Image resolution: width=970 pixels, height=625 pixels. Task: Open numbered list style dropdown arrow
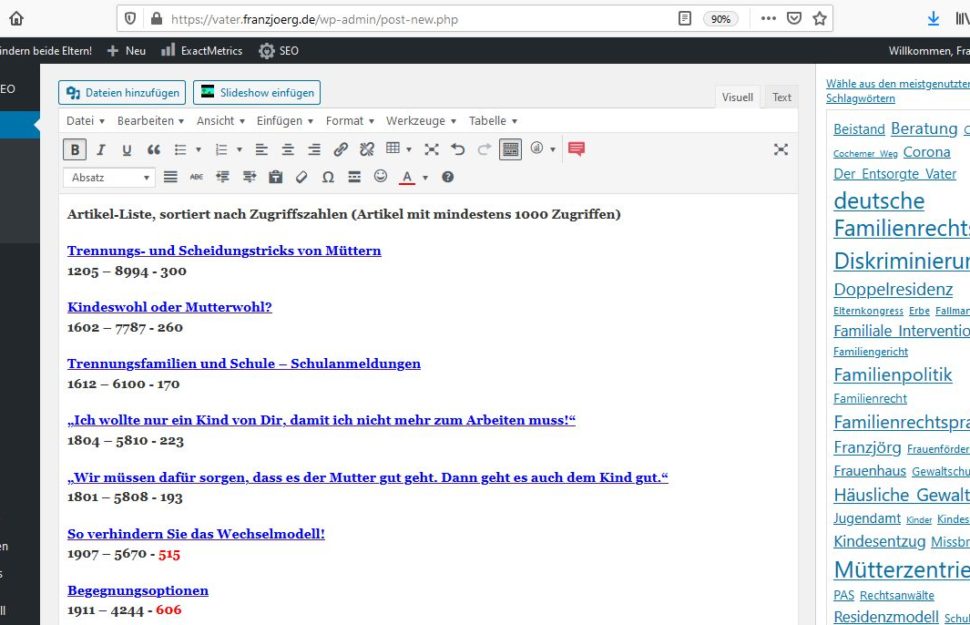pos(239,149)
